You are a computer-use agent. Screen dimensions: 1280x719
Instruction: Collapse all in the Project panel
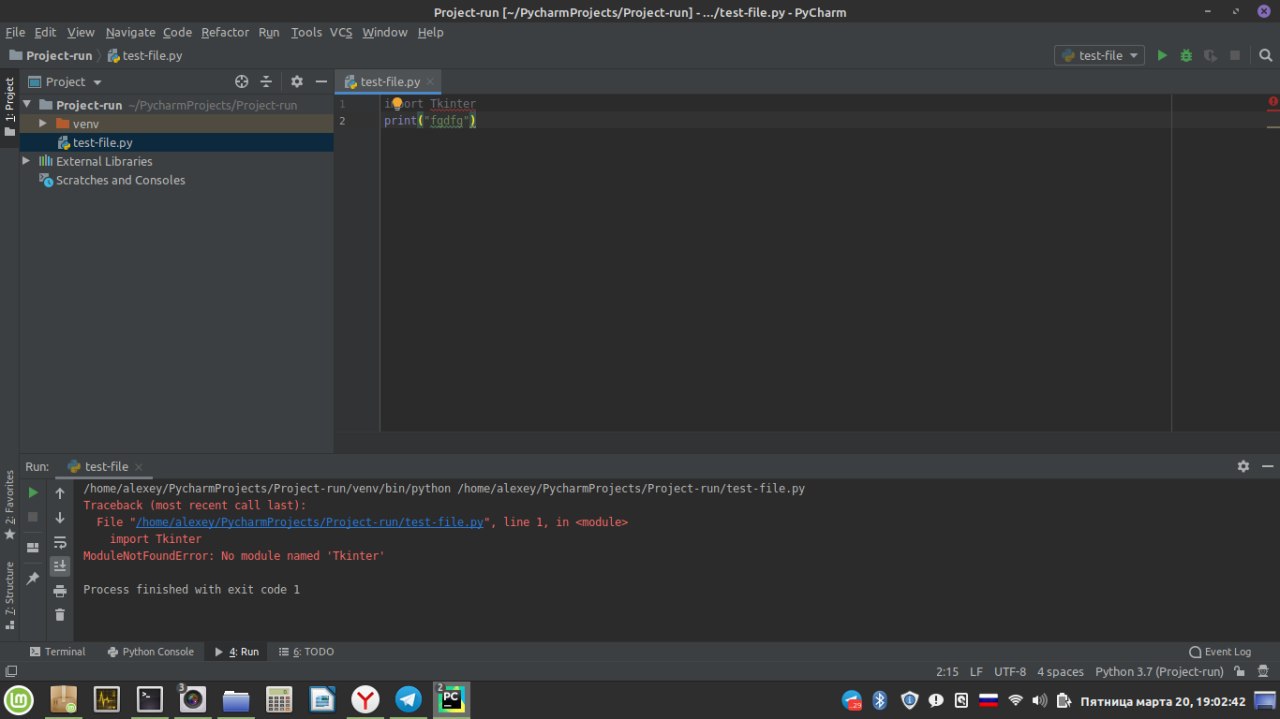267,82
